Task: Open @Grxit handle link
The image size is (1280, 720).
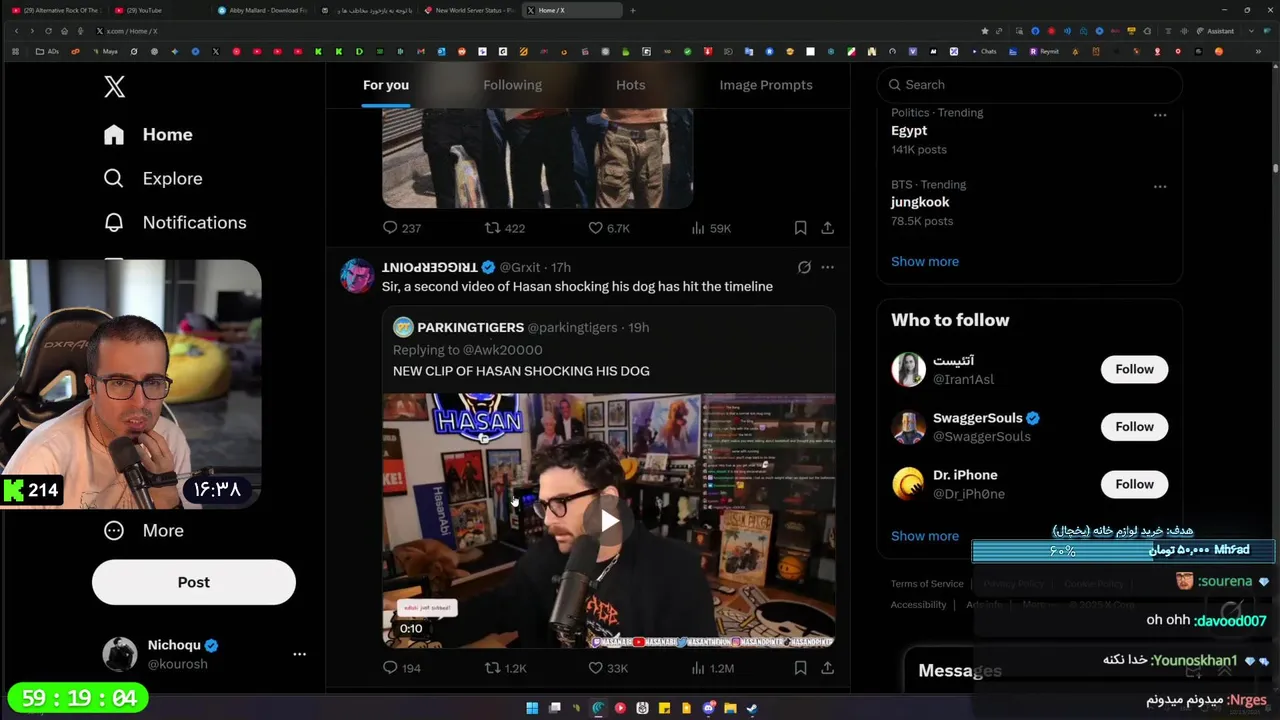Action: point(520,267)
